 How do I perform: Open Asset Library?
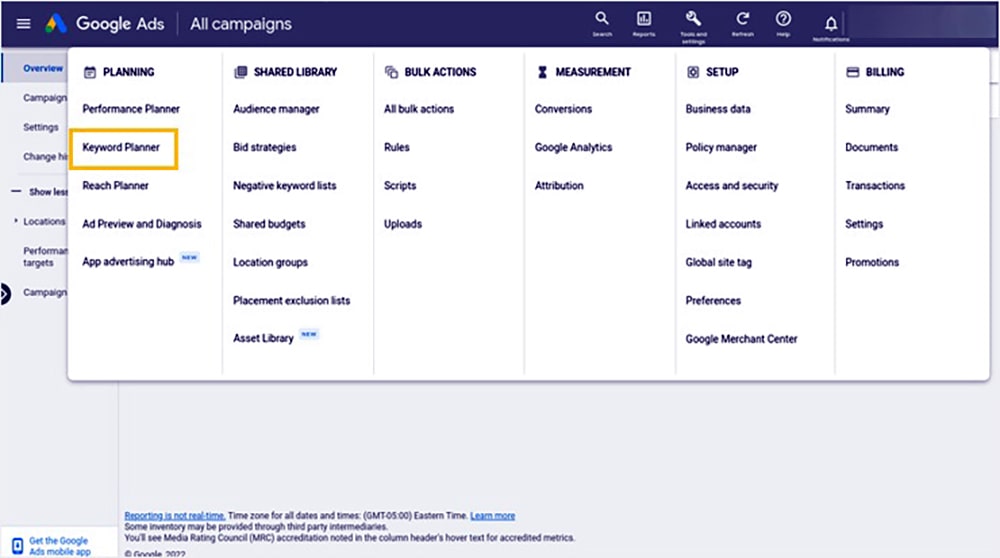(263, 338)
